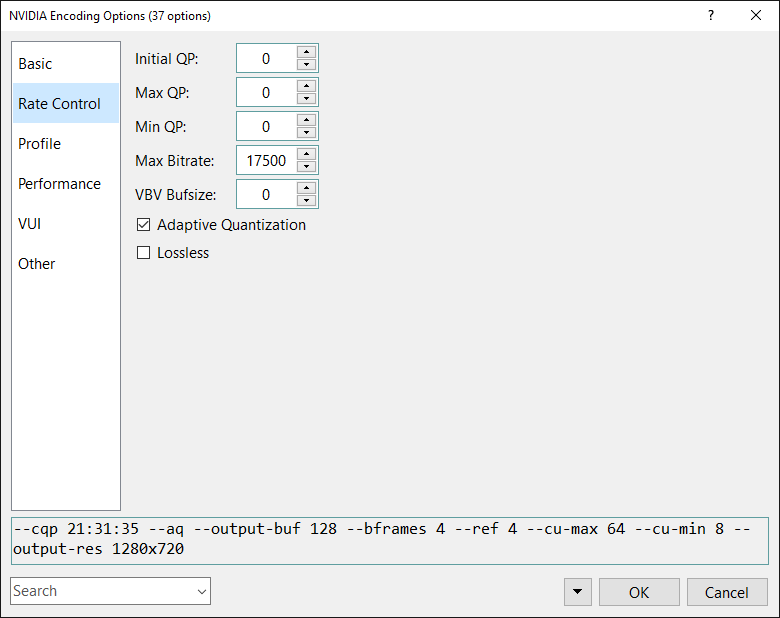This screenshot has height=618, width=780.
Task: Click the Max Bitrate field showing 17500
Action: coord(267,160)
